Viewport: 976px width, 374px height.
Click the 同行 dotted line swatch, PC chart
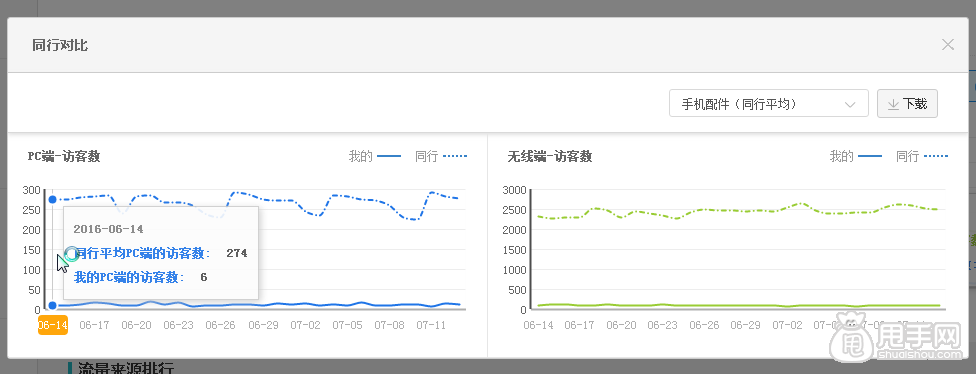pos(455,156)
